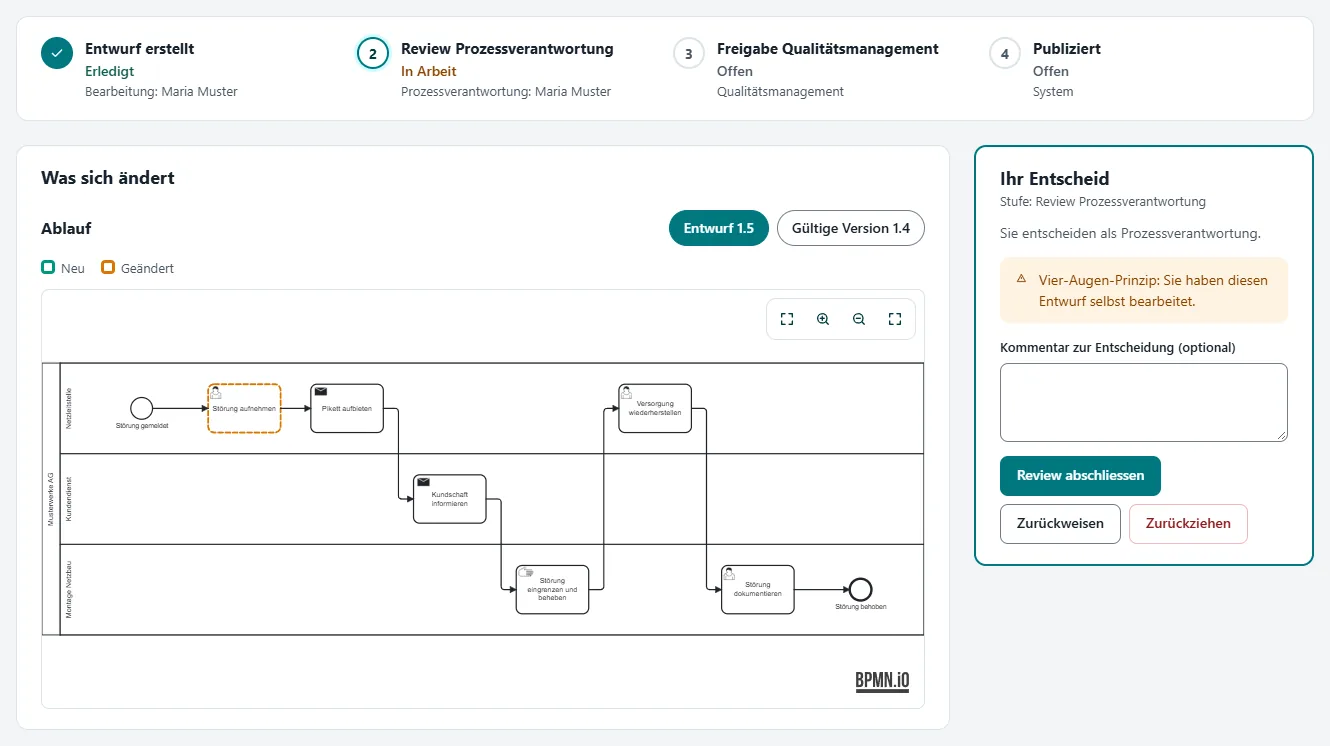This screenshot has width=1330, height=746.
Task: Click the frame icon right of zoom-out
Action: 895,319
